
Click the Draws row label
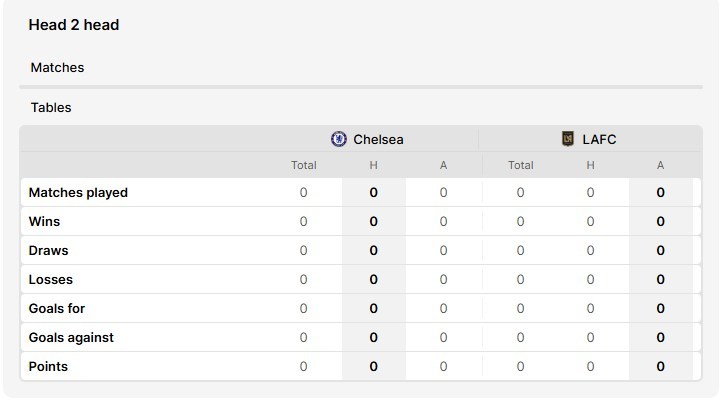point(49,251)
